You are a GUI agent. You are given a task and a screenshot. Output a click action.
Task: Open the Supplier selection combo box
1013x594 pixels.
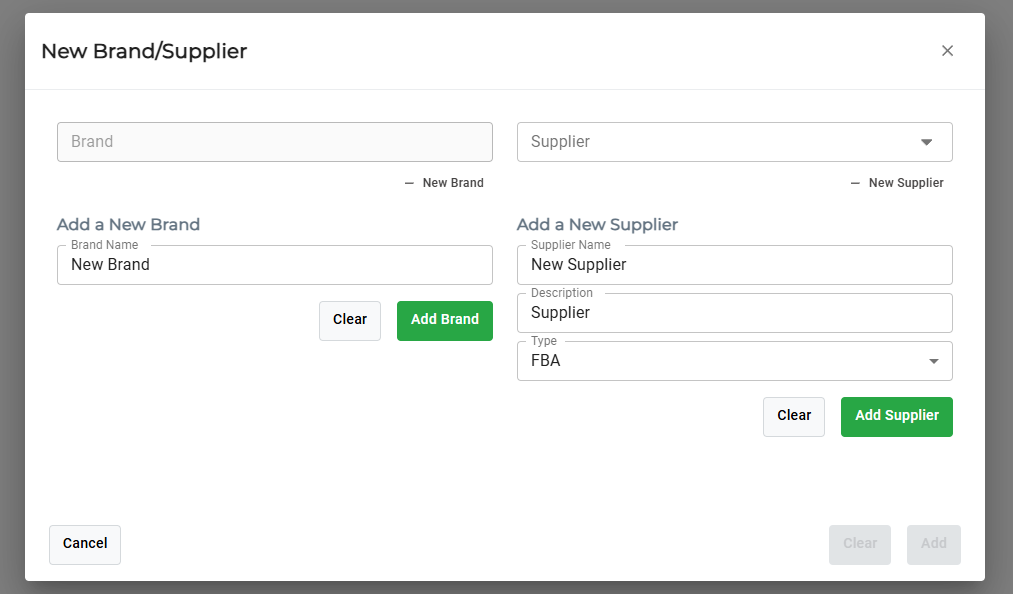tap(735, 142)
